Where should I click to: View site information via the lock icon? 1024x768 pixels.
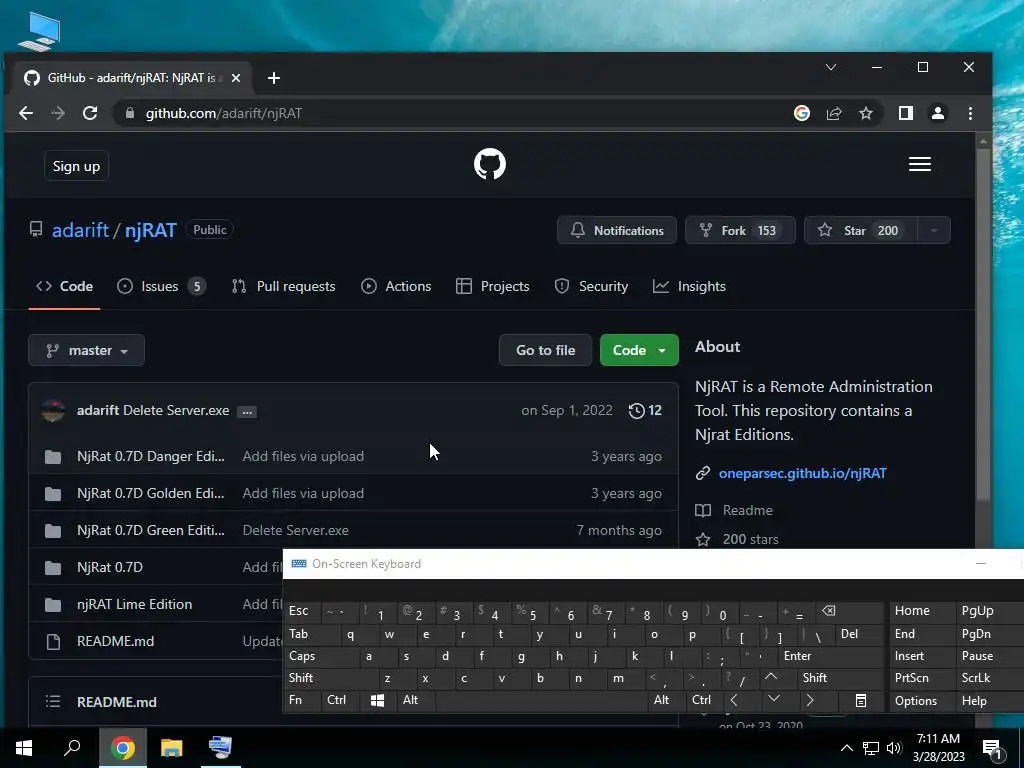(130, 113)
